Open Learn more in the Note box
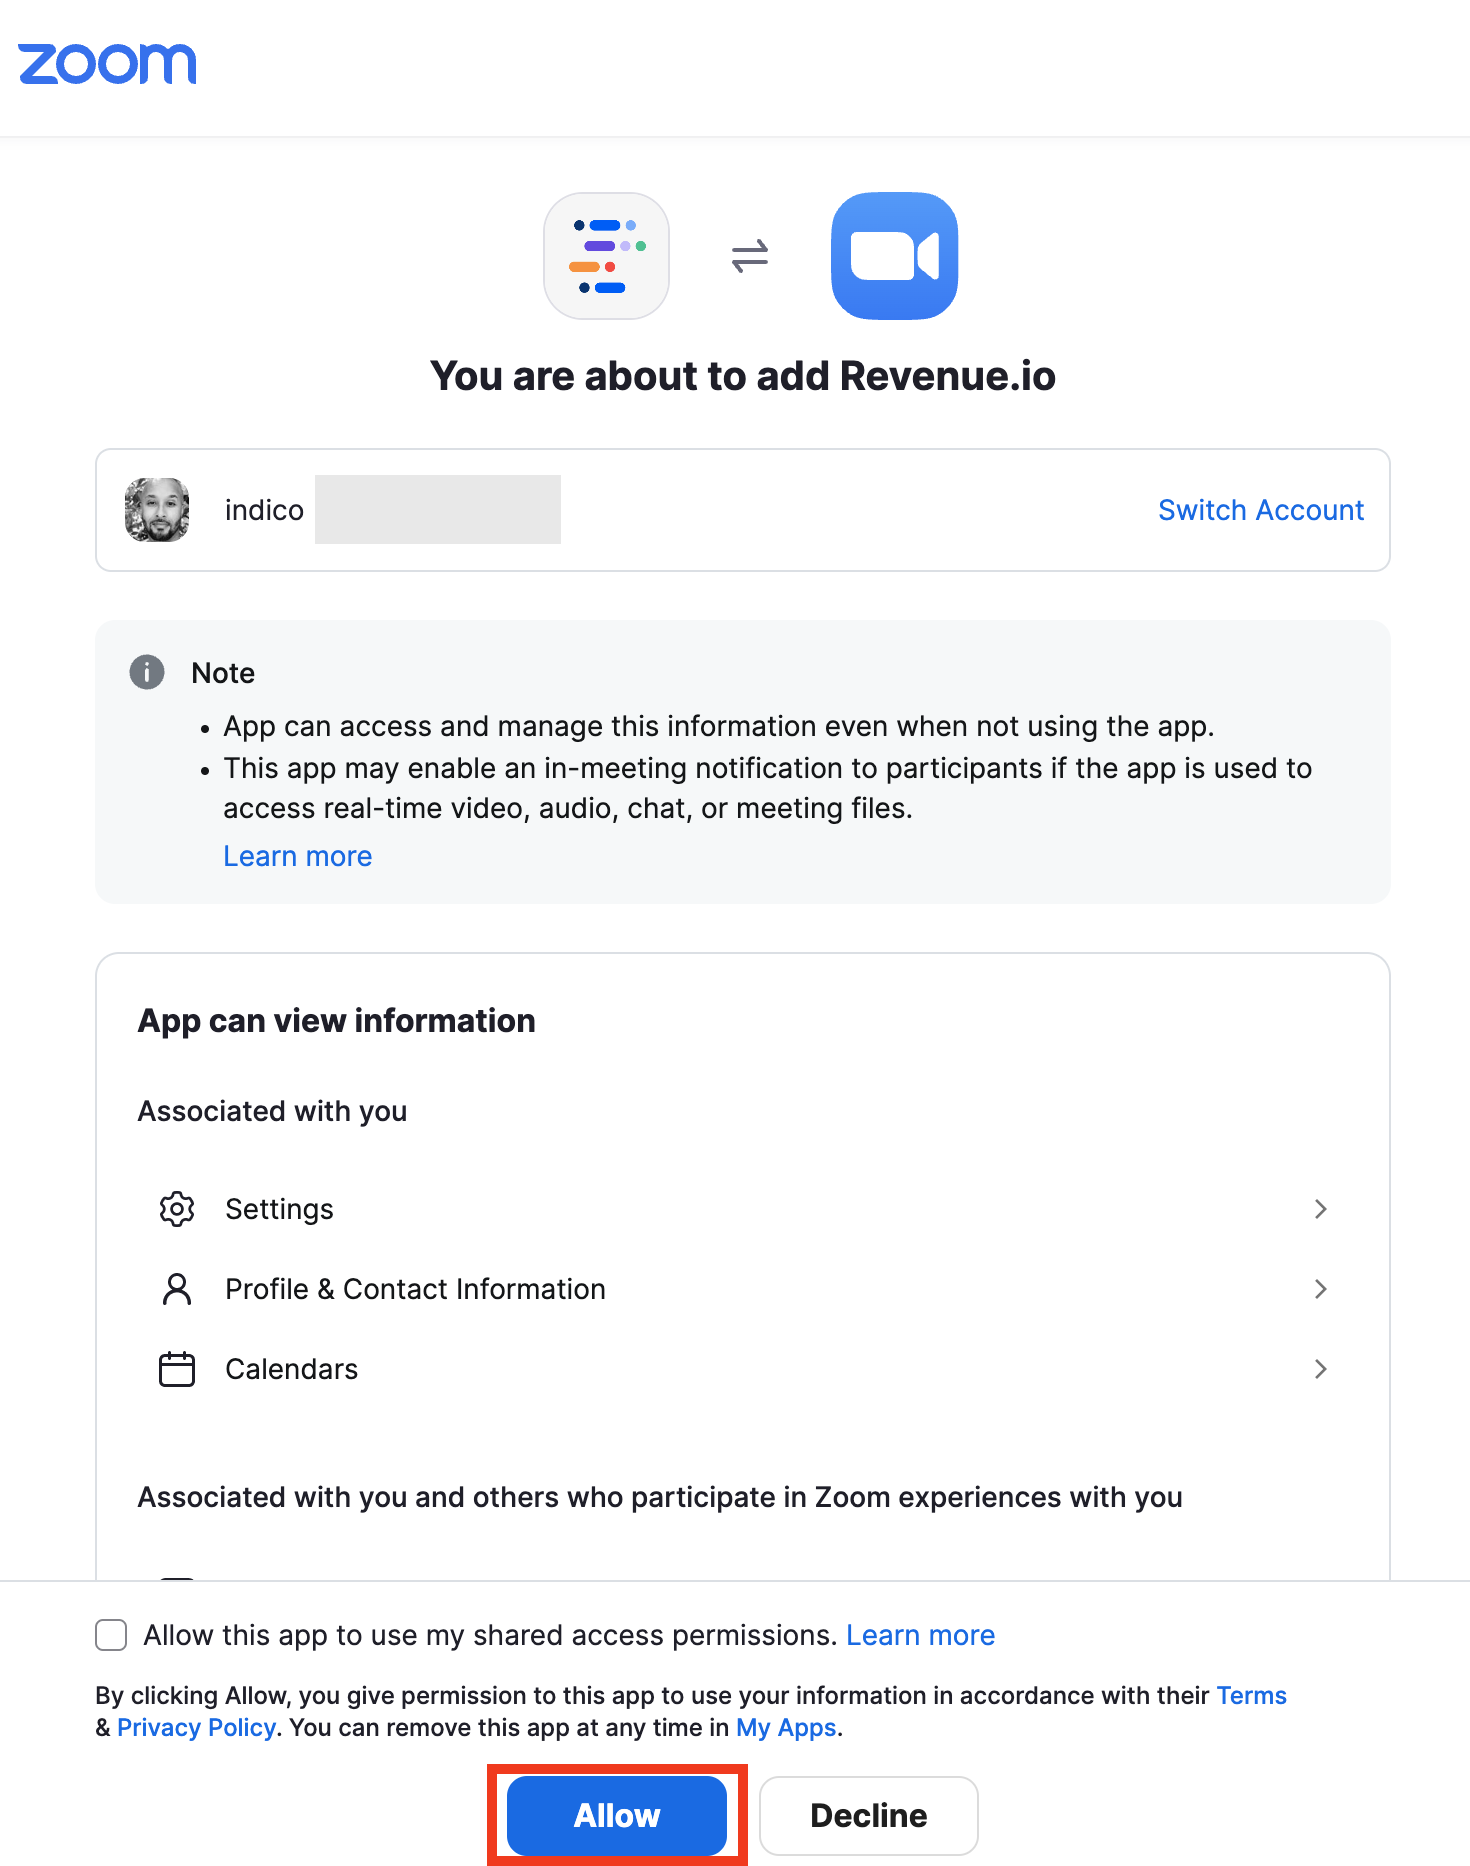The image size is (1470, 1866). [297, 856]
